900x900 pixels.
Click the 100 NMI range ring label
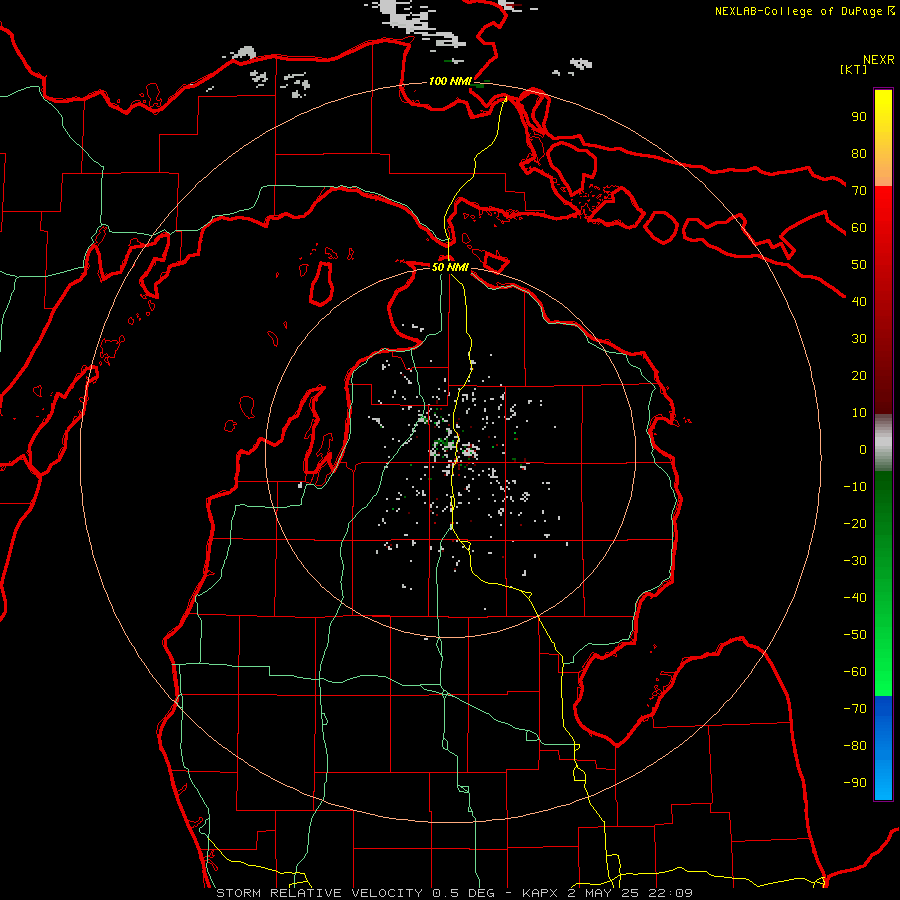(x=450, y=81)
